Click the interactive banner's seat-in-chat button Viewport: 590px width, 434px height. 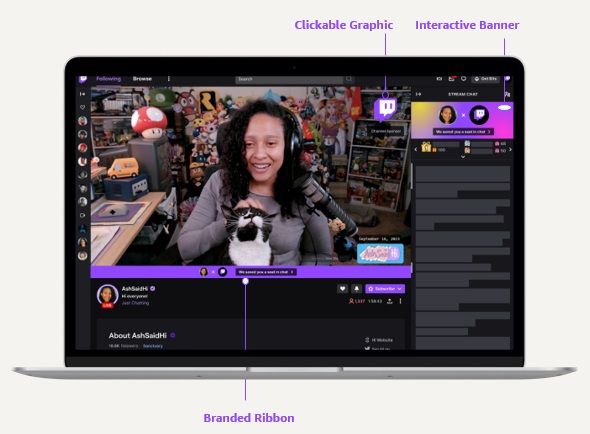point(464,132)
